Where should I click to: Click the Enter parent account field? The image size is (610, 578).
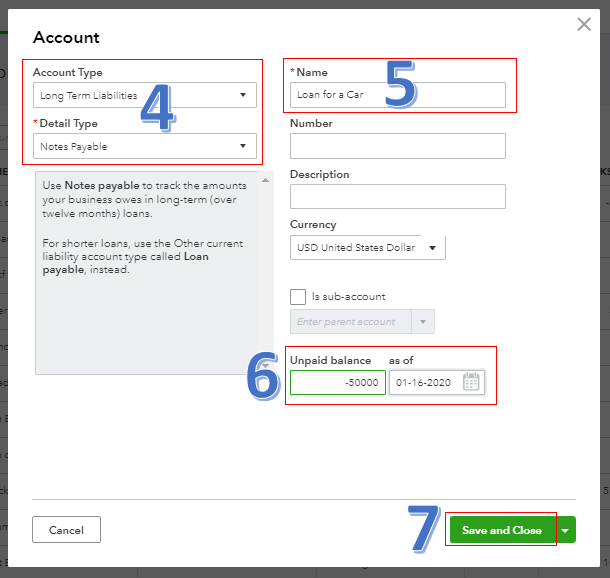[x=351, y=322]
